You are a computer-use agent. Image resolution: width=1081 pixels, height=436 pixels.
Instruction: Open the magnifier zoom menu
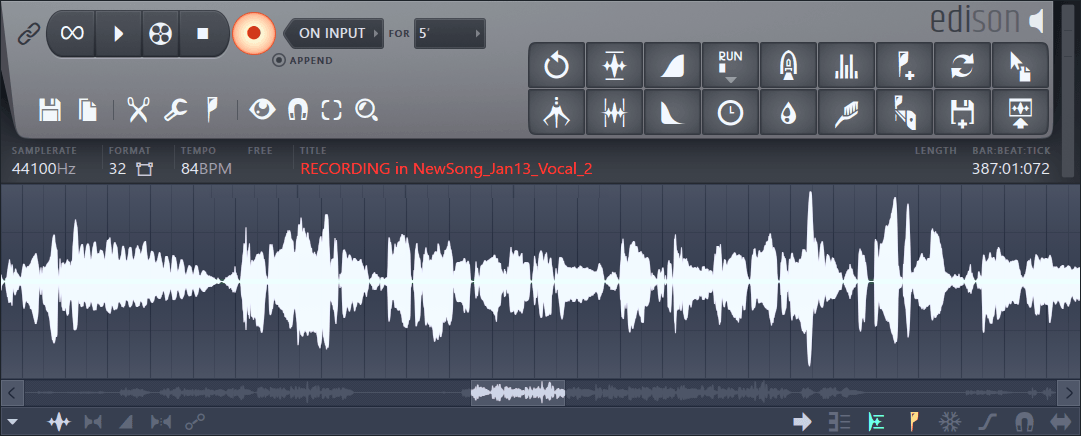click(367, 110)
